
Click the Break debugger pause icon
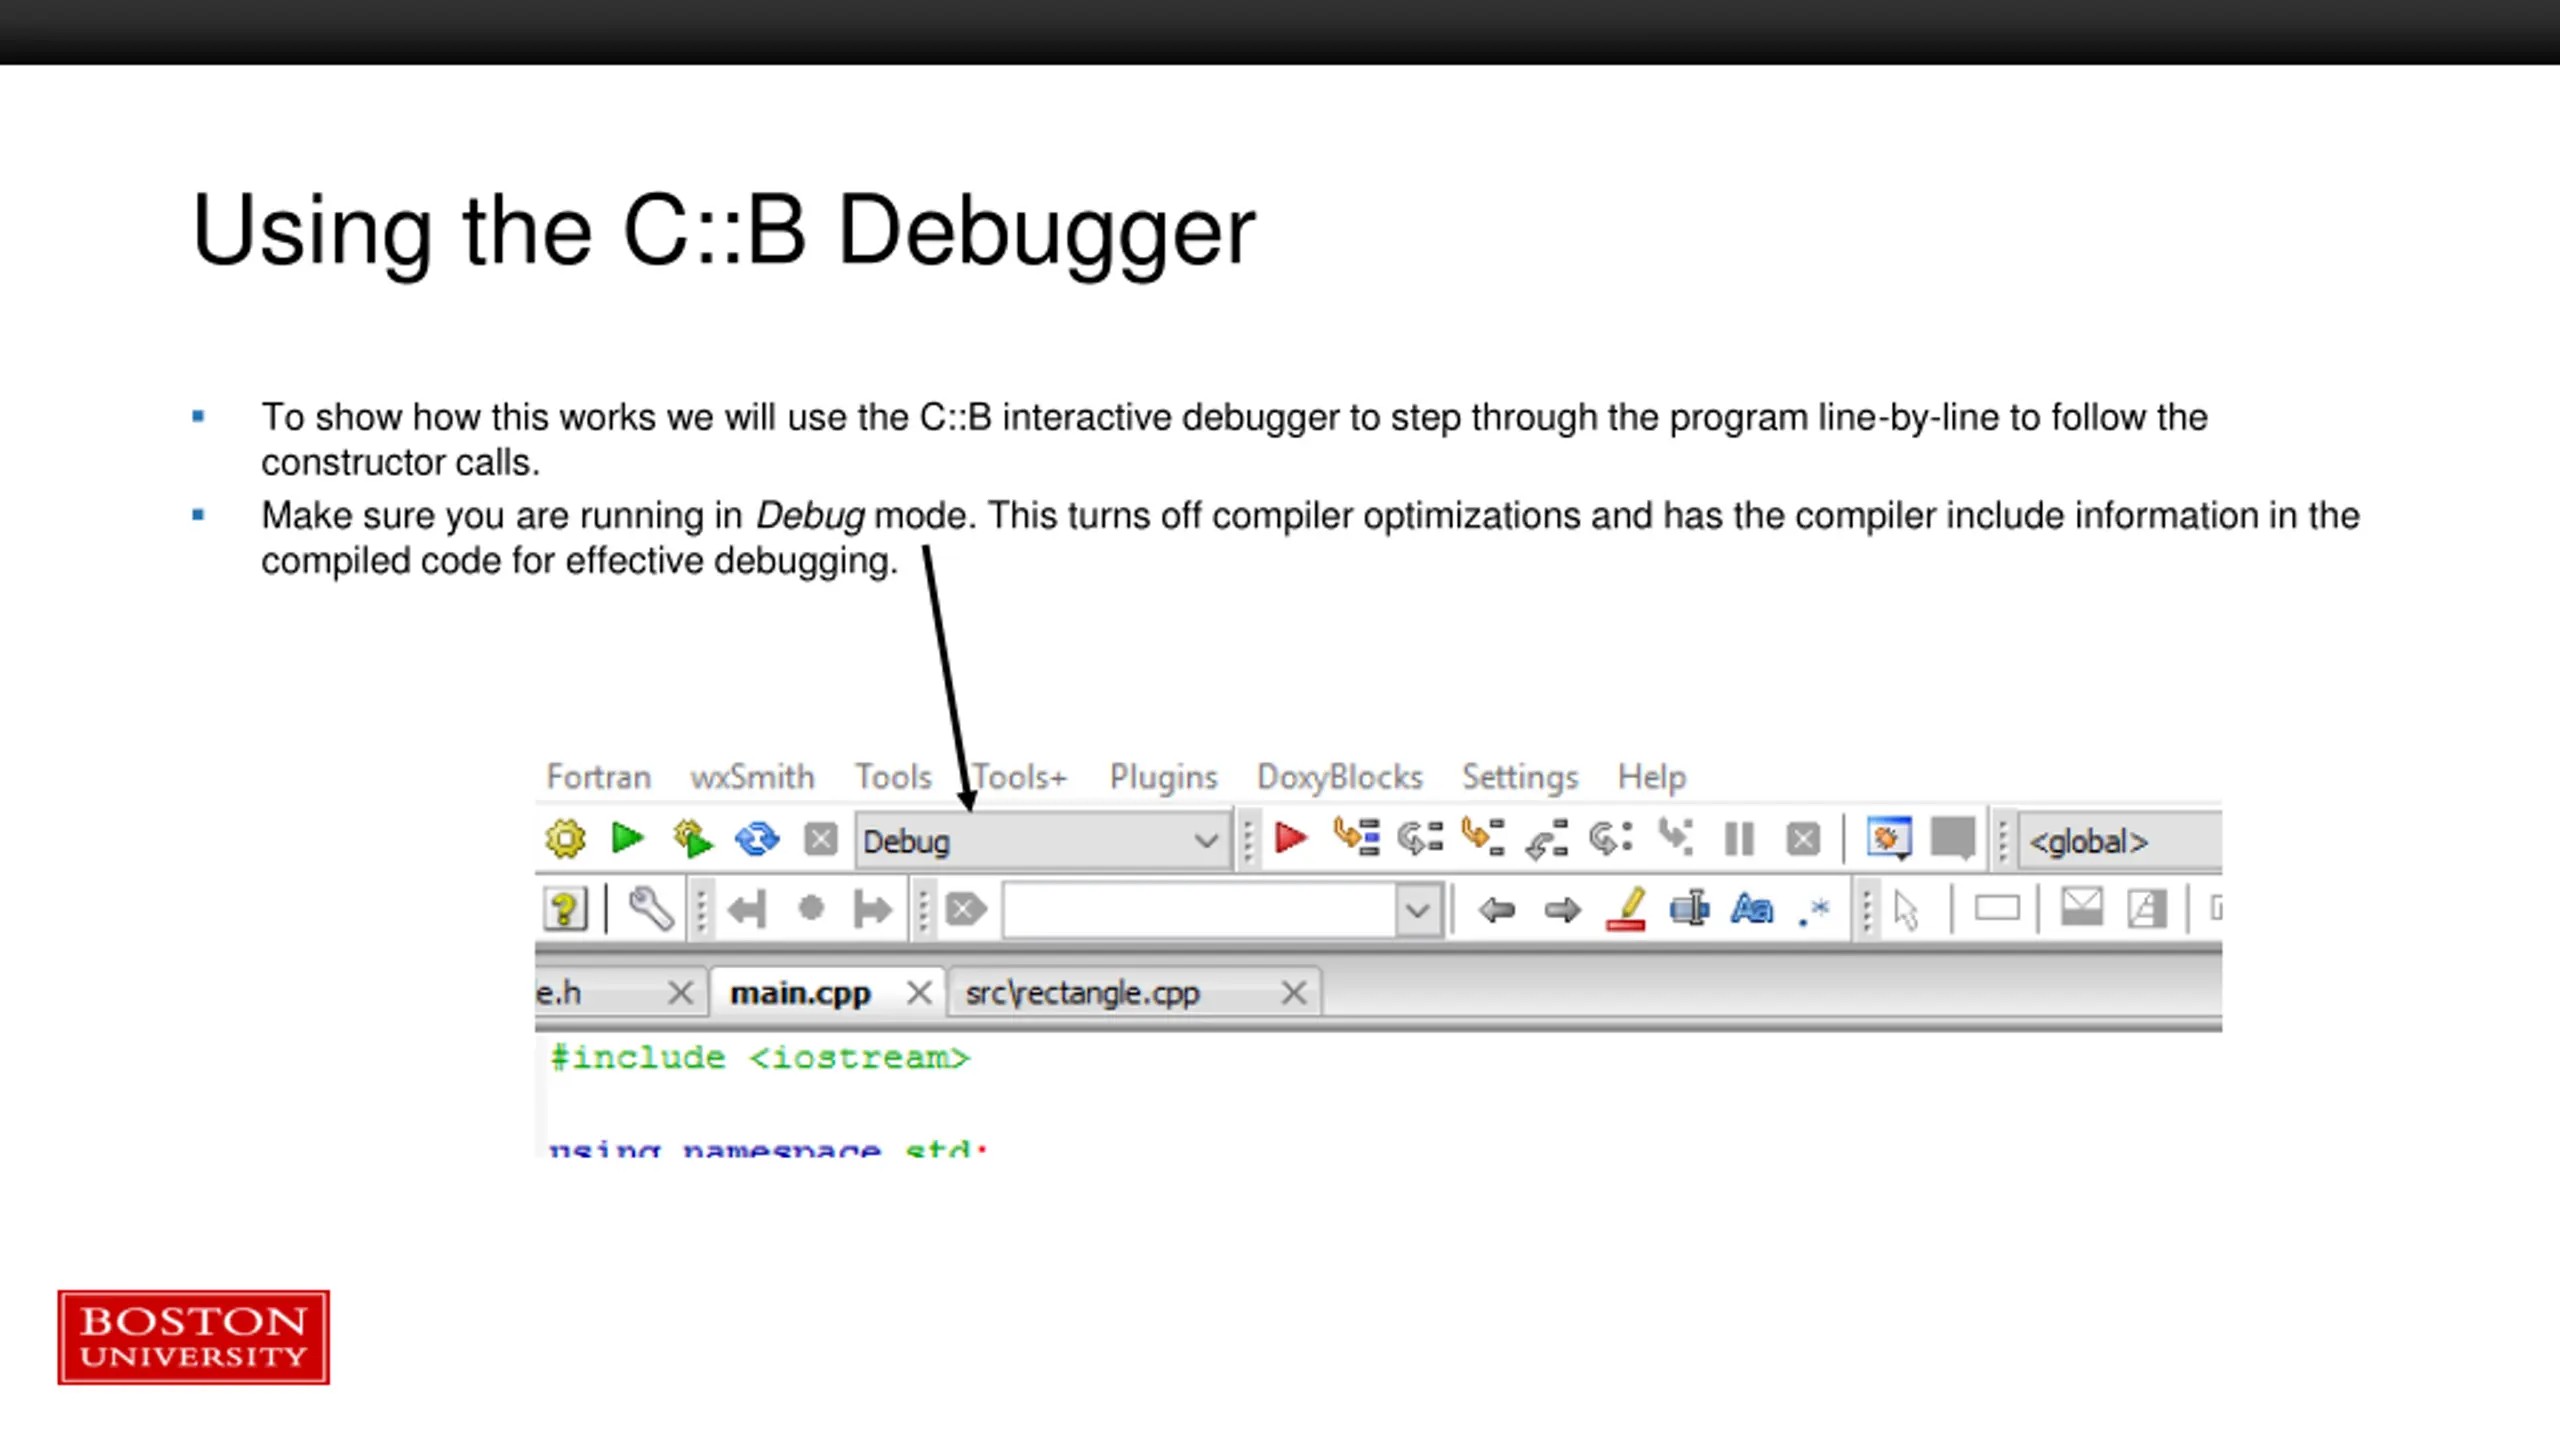point(1740,839)
